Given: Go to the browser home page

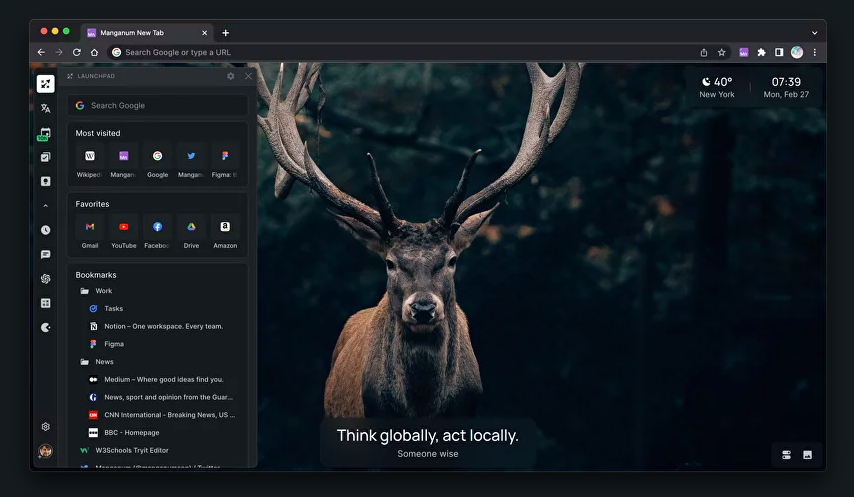Looking at the screenshot, I should point(94,52).
